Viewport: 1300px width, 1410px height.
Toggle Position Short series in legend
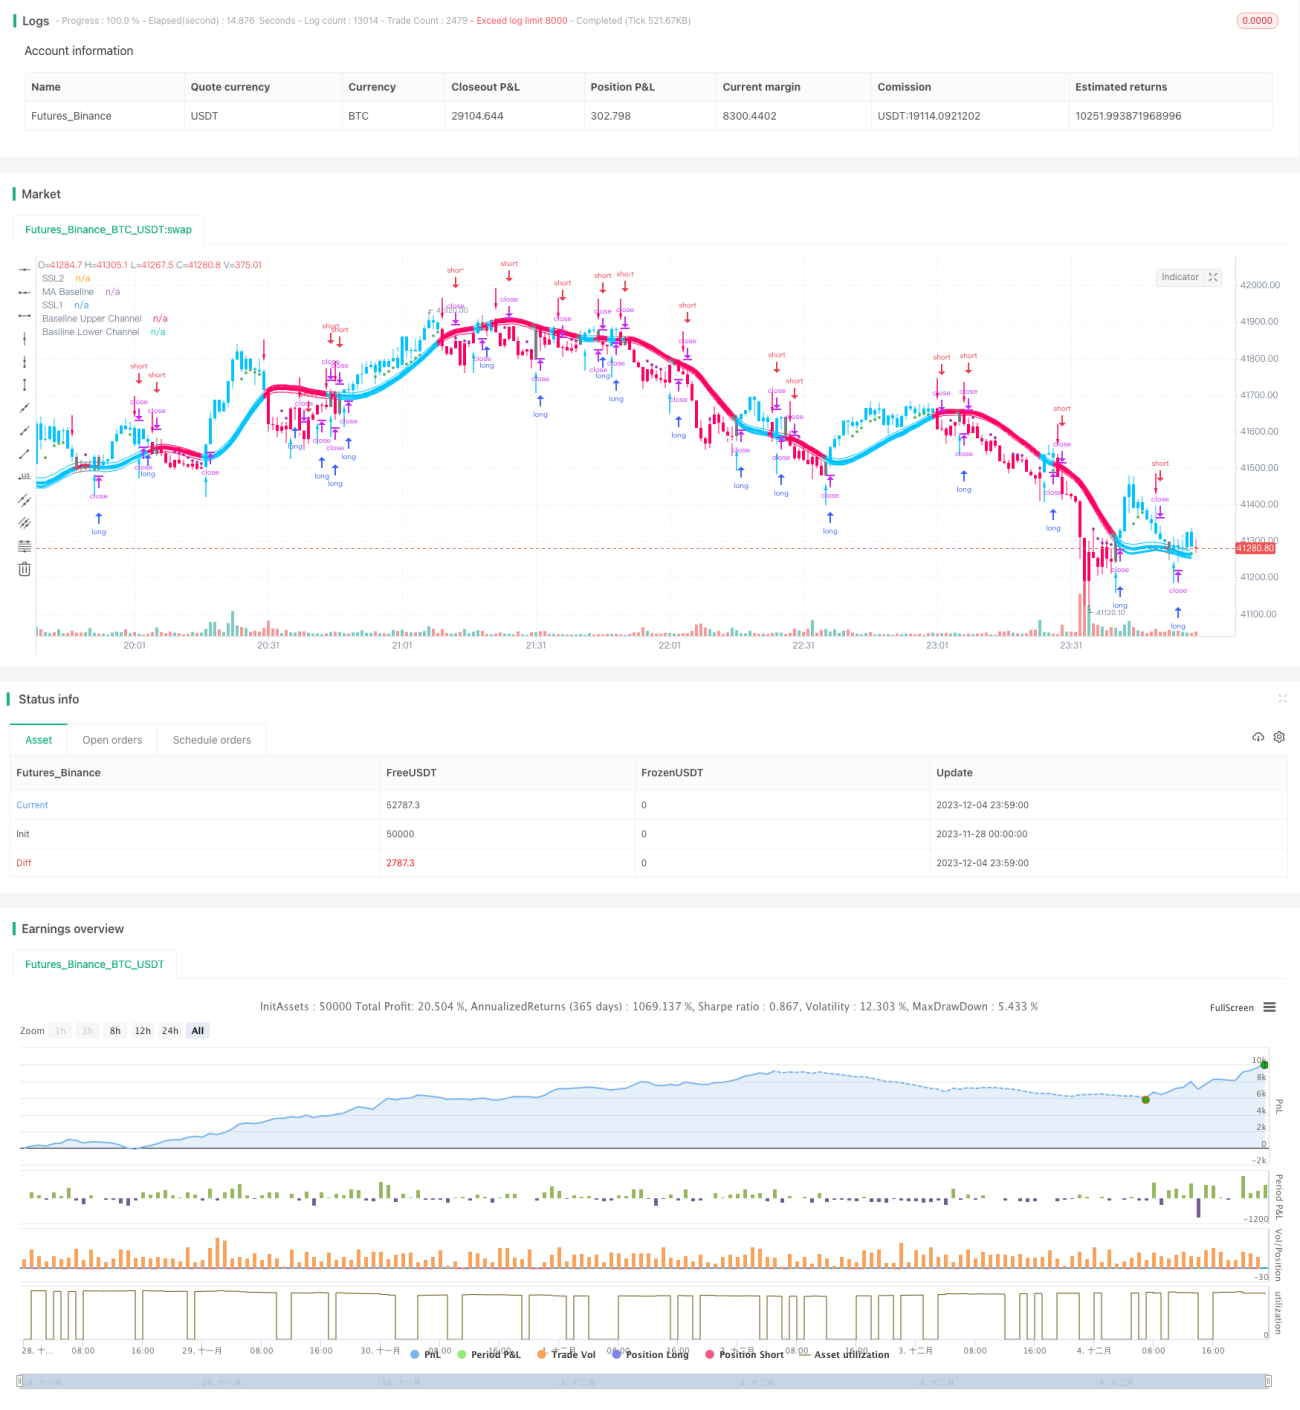tap(744, 1354)
